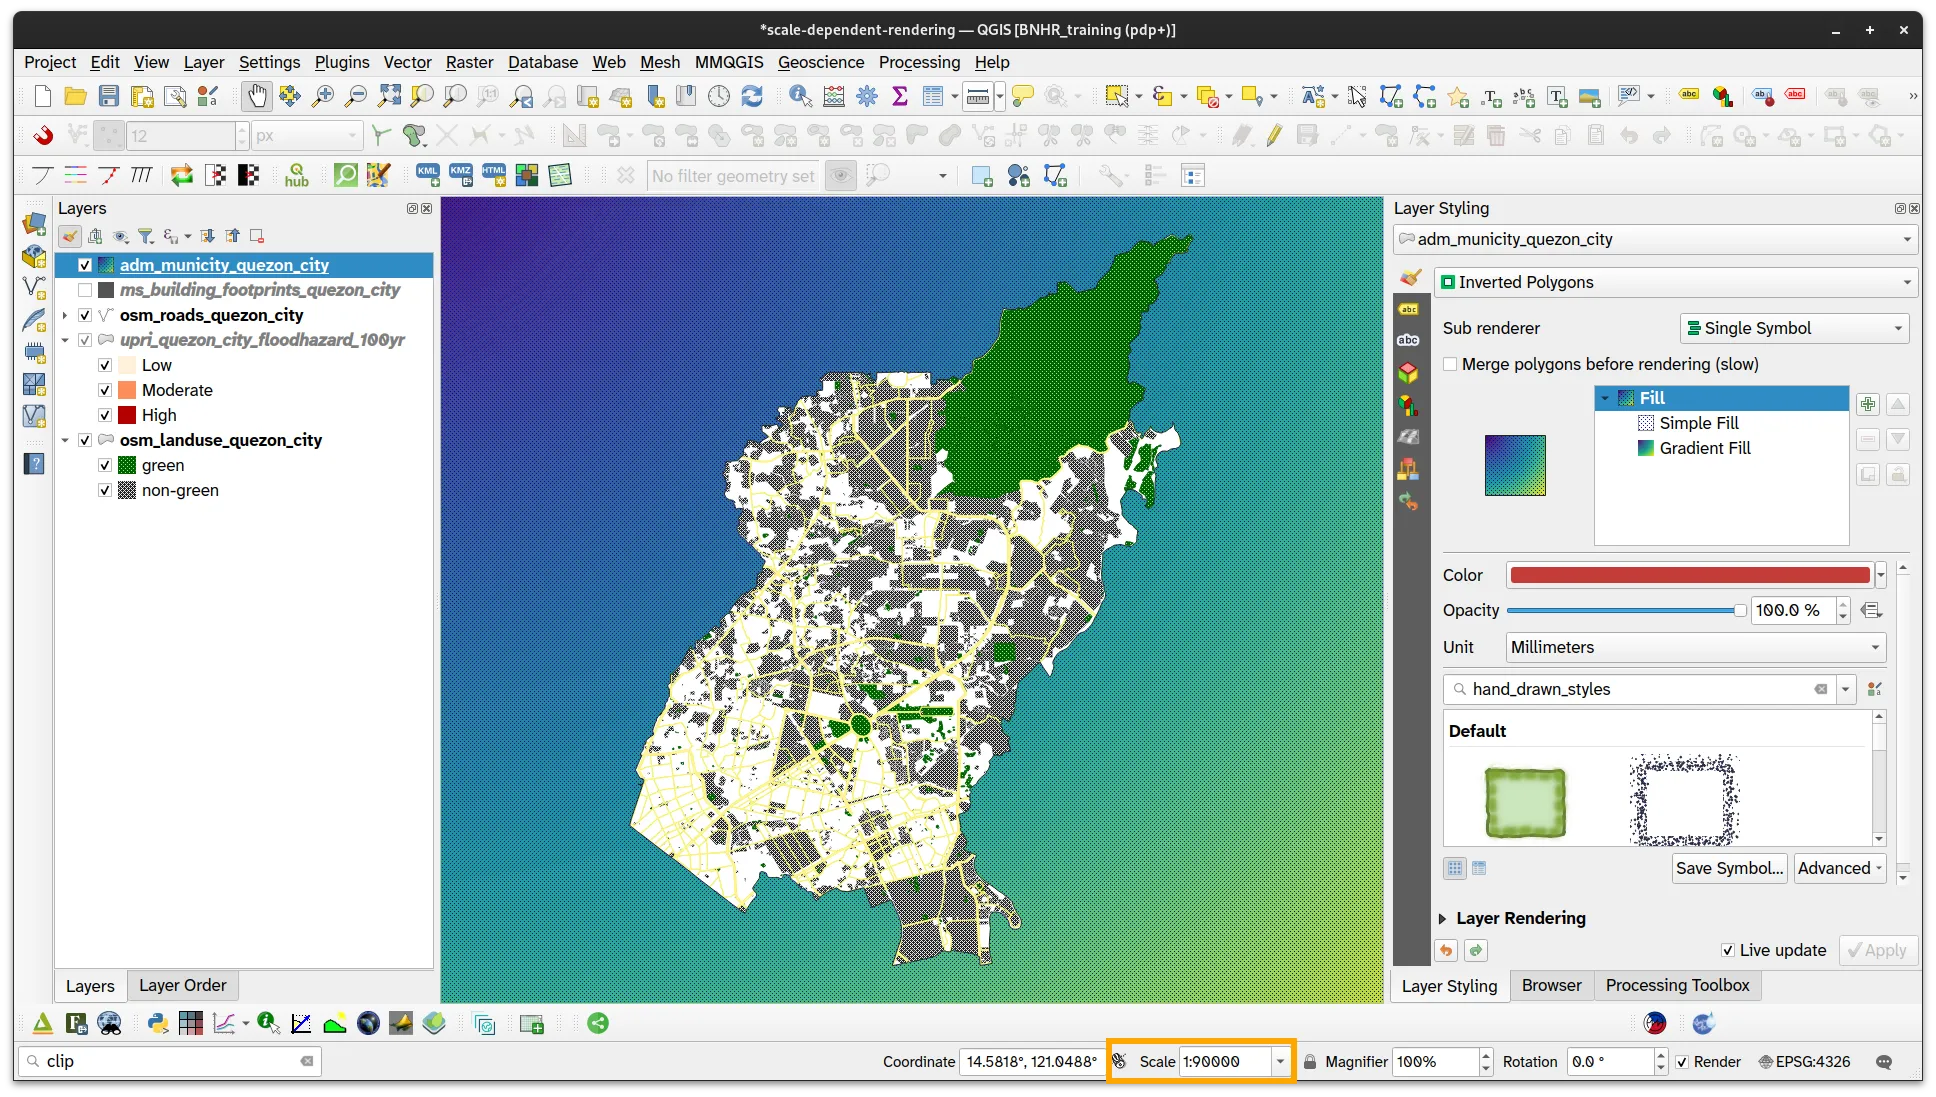Click the Zoom In magnifier icon
Image resolution: width=1936 pixels, height=1097 pixels.
[322, 96]
